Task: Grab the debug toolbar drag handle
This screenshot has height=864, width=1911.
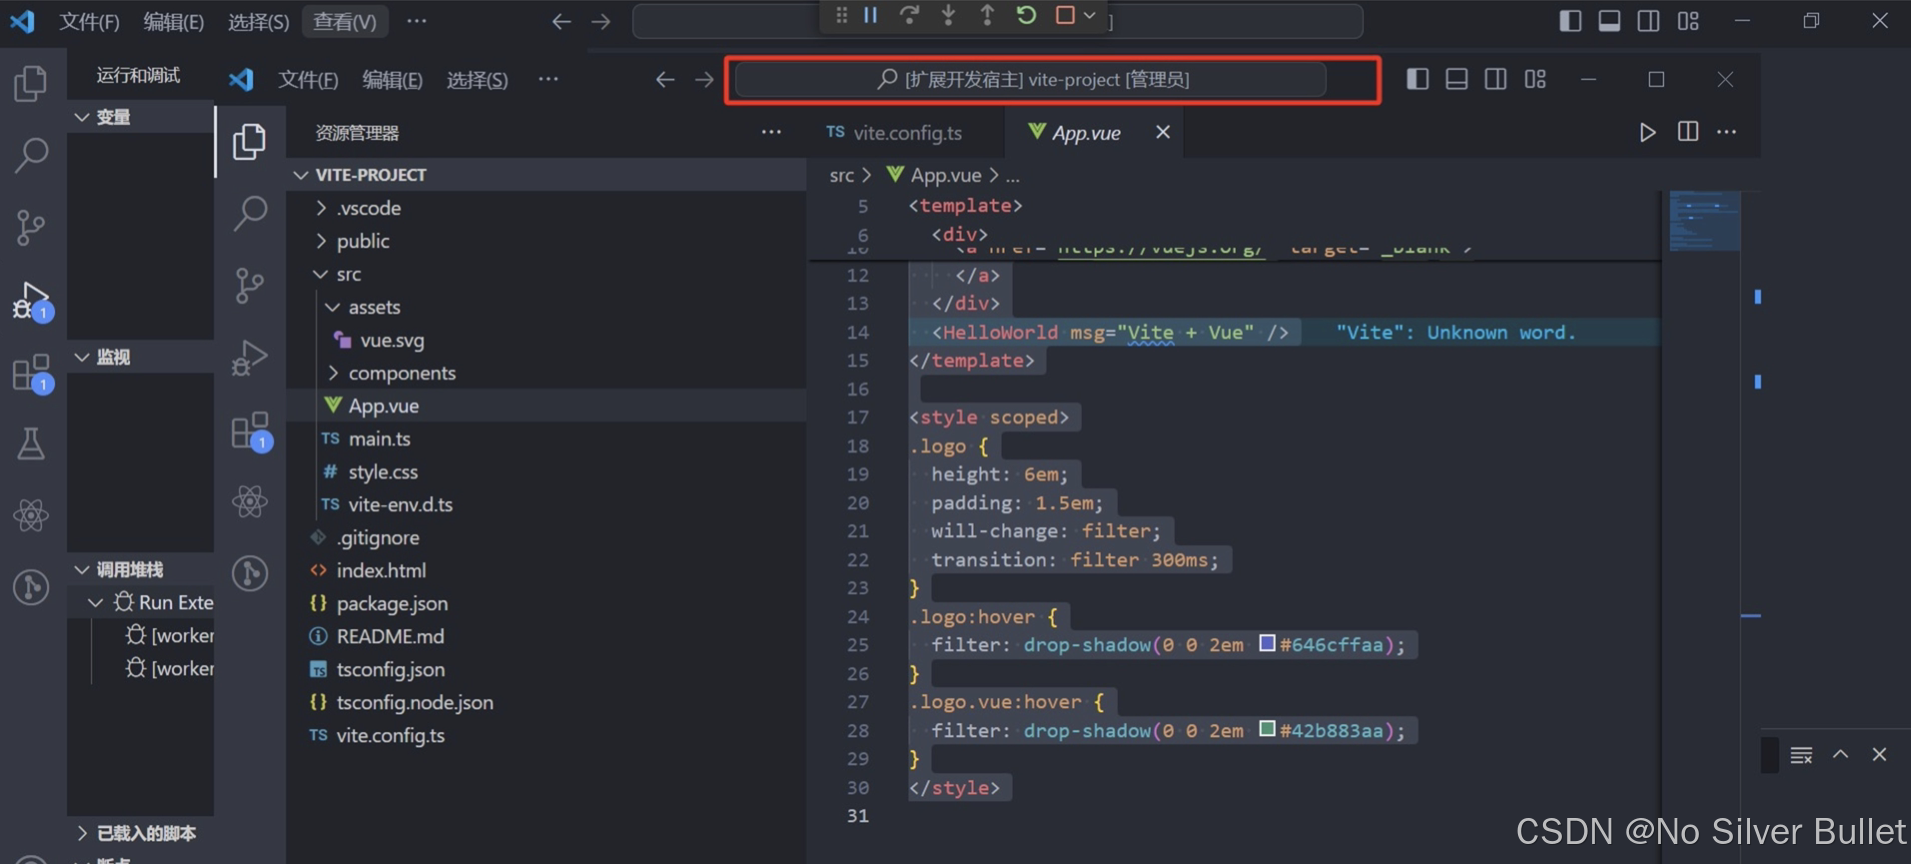Action: pyautogui.click(x=842, y=15)
